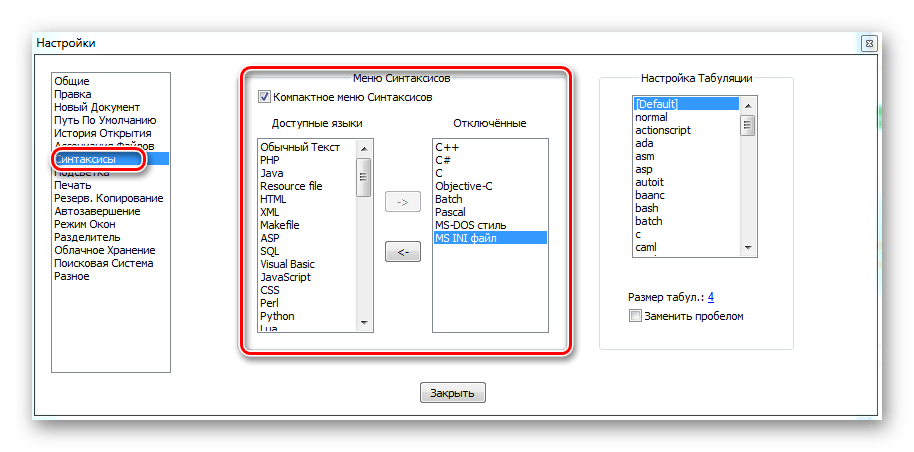The image size is (914, 452).
Task: Enable the Заменить пробелом checkbox
Action: pyautogui.click(x=636, y=316)
